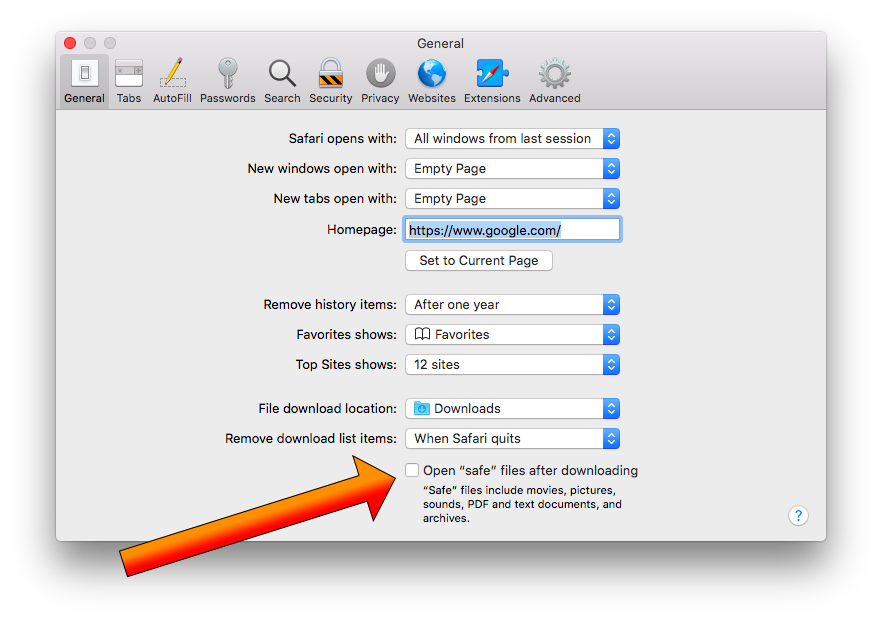Click the help question mark button
Screen dimensions: 882x621
click(798, 515)
